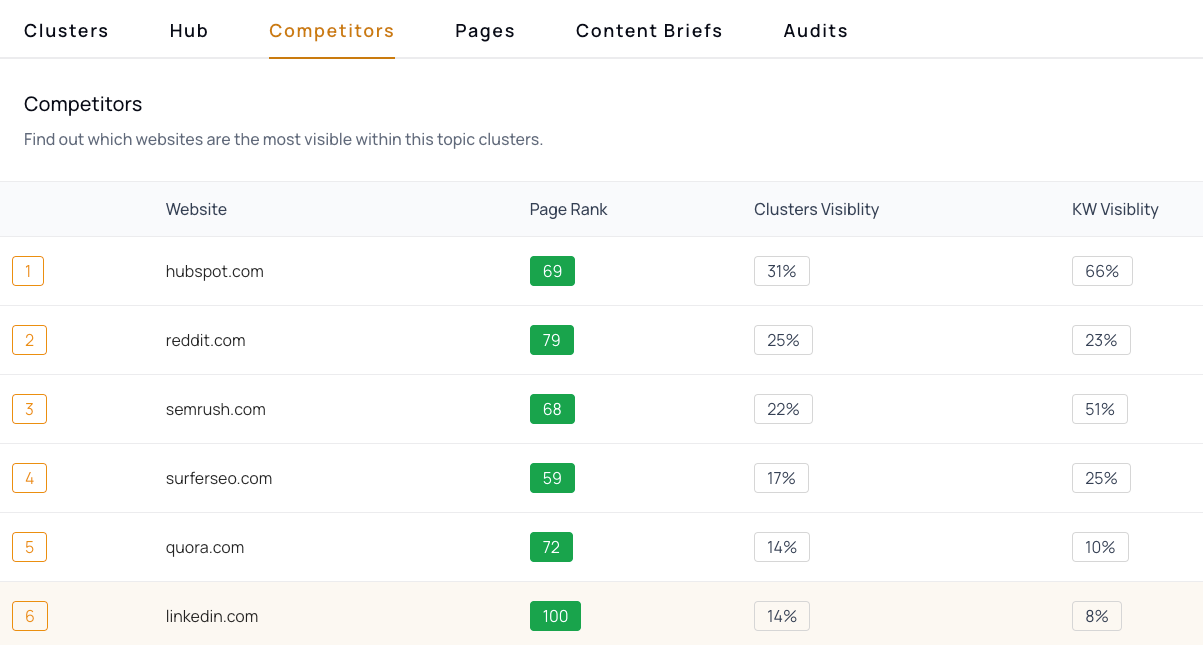
Task: Click quora.com's Page Rank badge 72
Action: click(551, 547)
